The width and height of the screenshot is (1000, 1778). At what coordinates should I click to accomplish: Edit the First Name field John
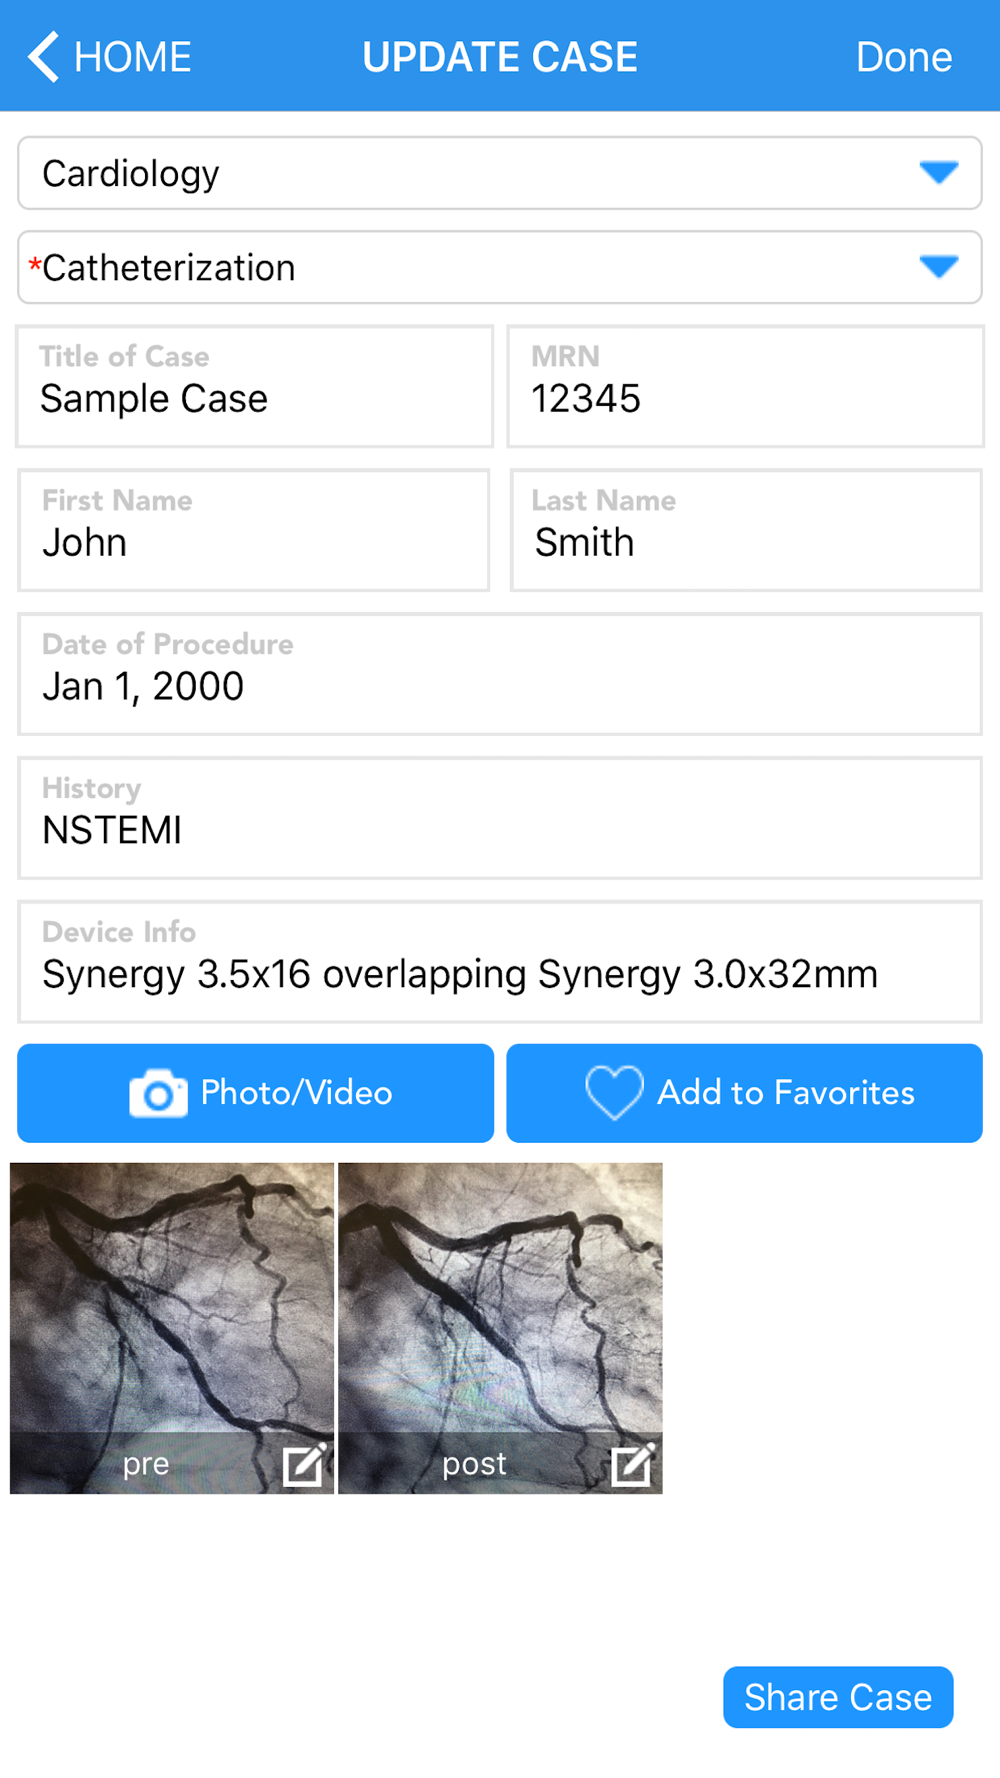(254, 530)
